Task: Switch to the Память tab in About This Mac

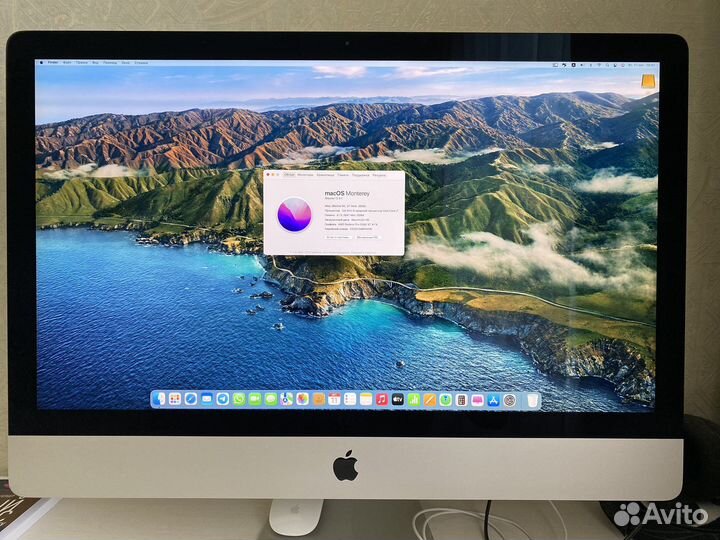Action: 343,175
